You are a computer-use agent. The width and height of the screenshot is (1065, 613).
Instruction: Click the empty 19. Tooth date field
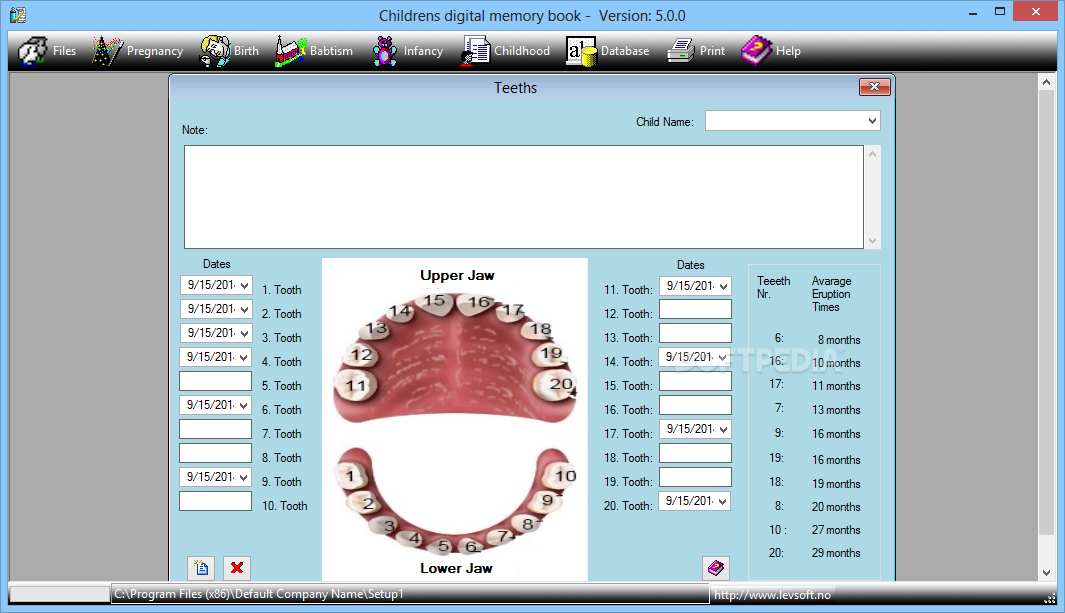coord(695,477)
